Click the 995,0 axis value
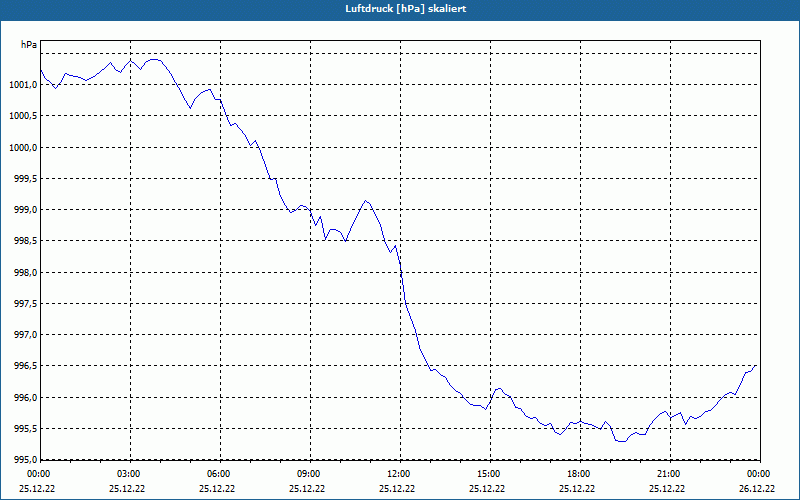 [26, 460]
